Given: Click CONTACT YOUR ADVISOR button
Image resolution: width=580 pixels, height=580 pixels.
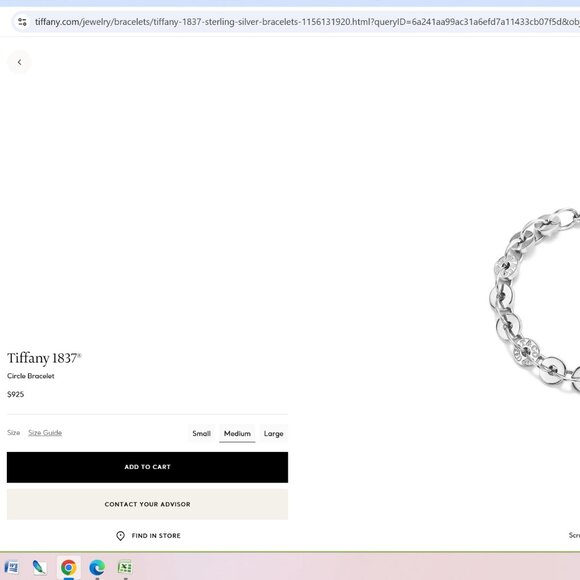Looking at the screenshot, I should [x=147, y=504].
